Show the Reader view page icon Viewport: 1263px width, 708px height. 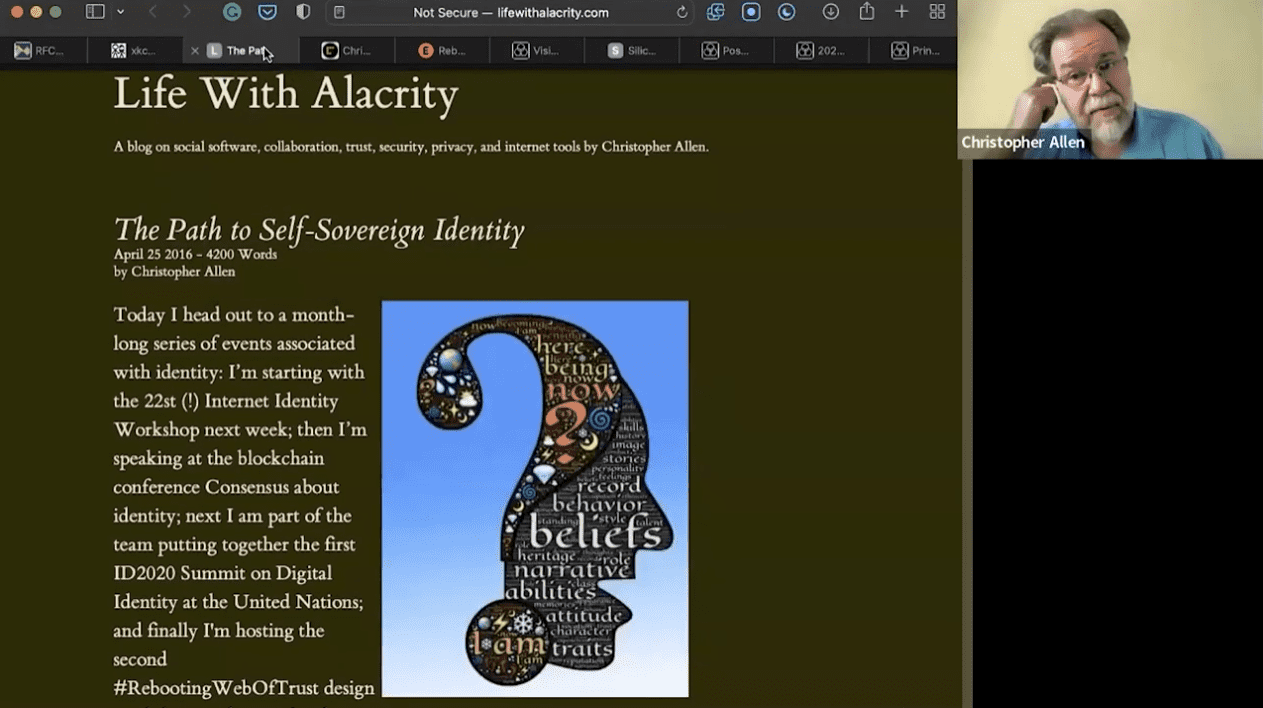(x=340, y=13)
